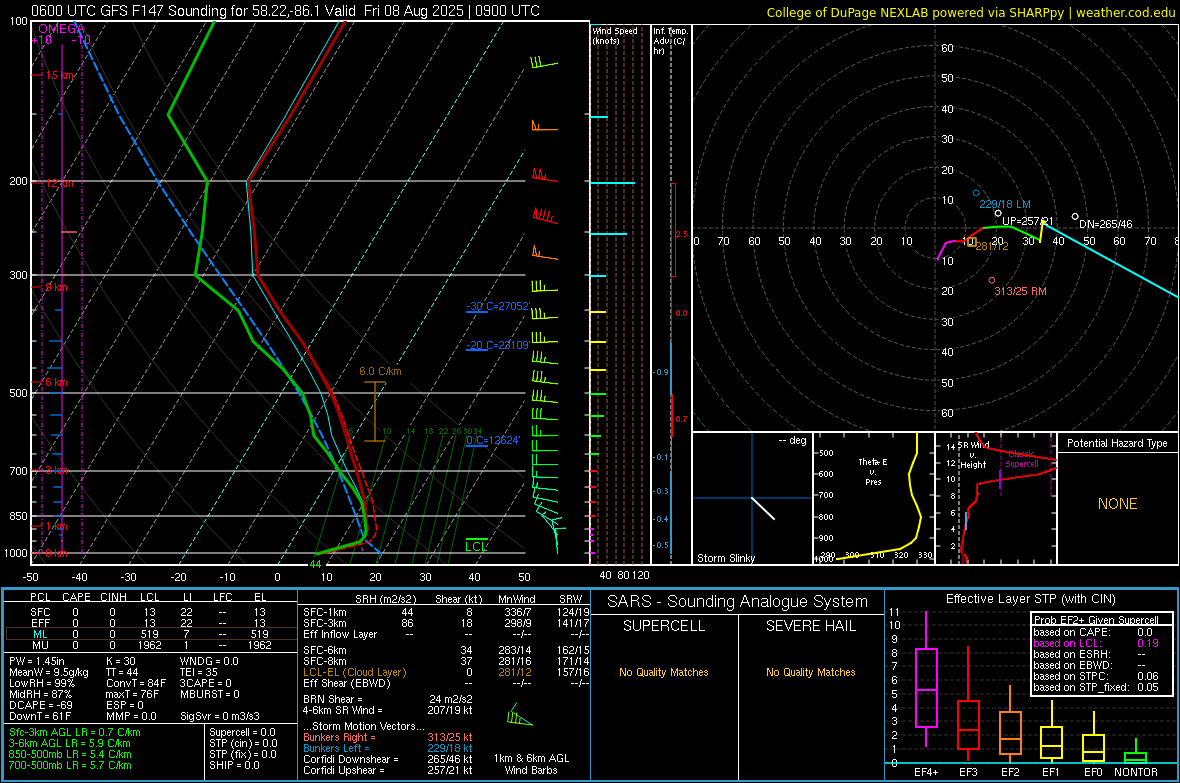This screenshot has width=1180, height=783.
Task: Click the SARS - Sounding Analogue System header
Action: 738,602
